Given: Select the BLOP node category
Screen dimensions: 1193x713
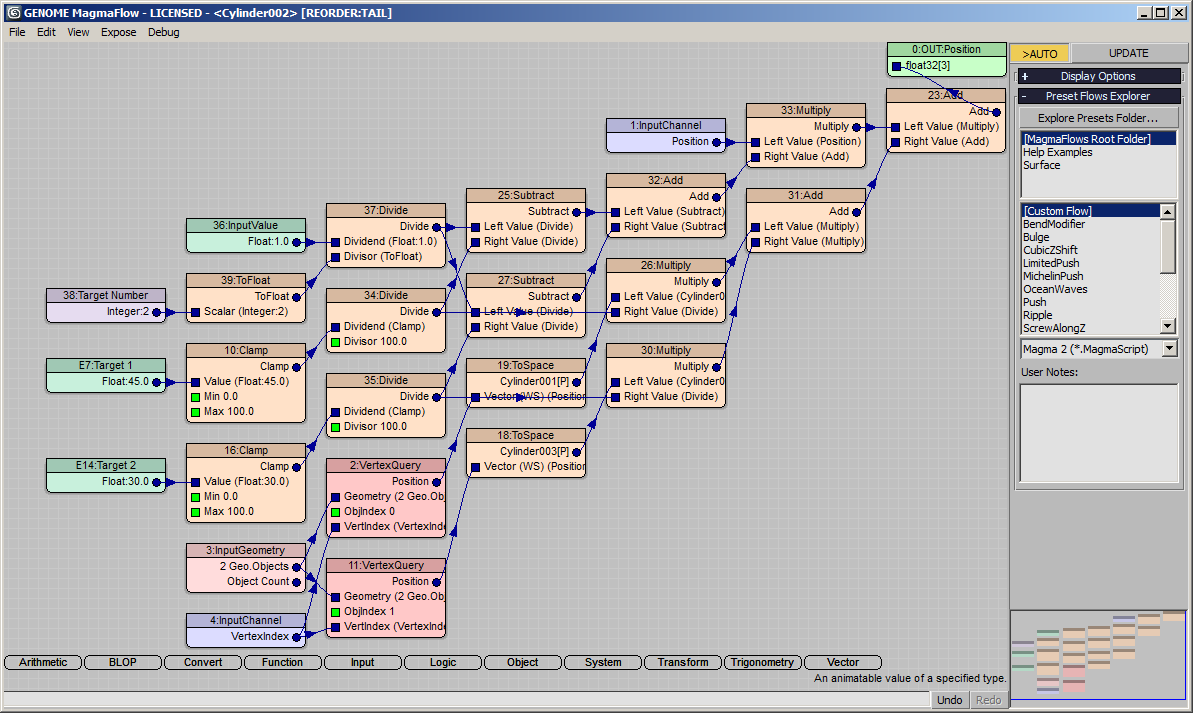Looking at the screenshot, I should [122, 663].
